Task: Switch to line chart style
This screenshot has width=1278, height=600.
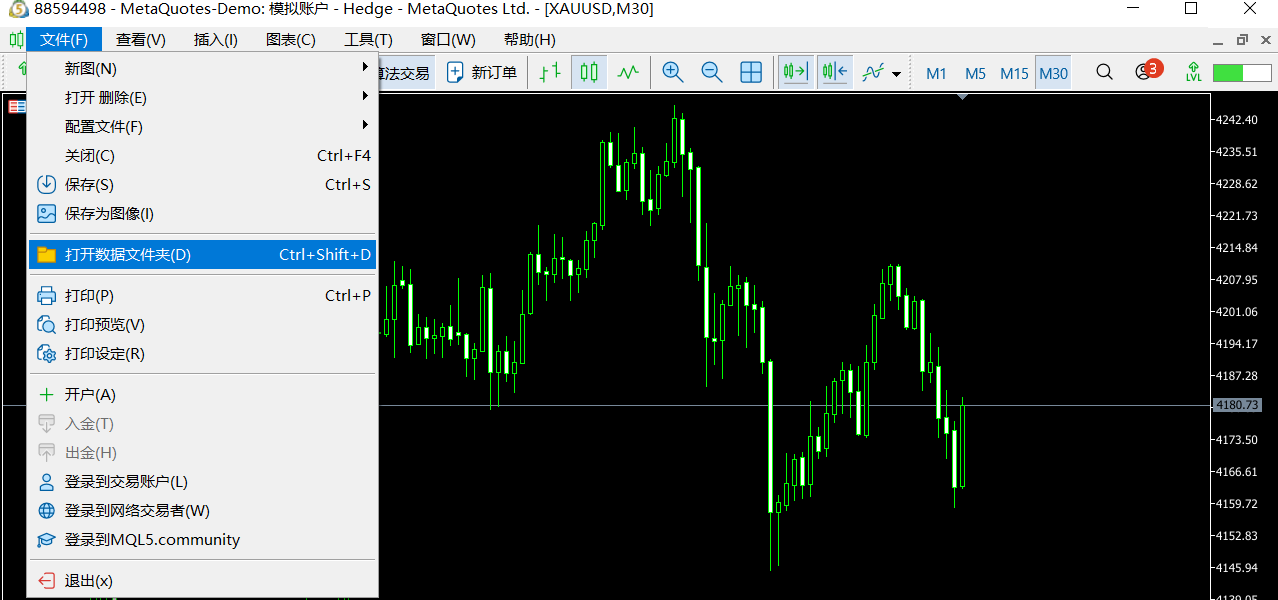Action: (x=628, y=73)
